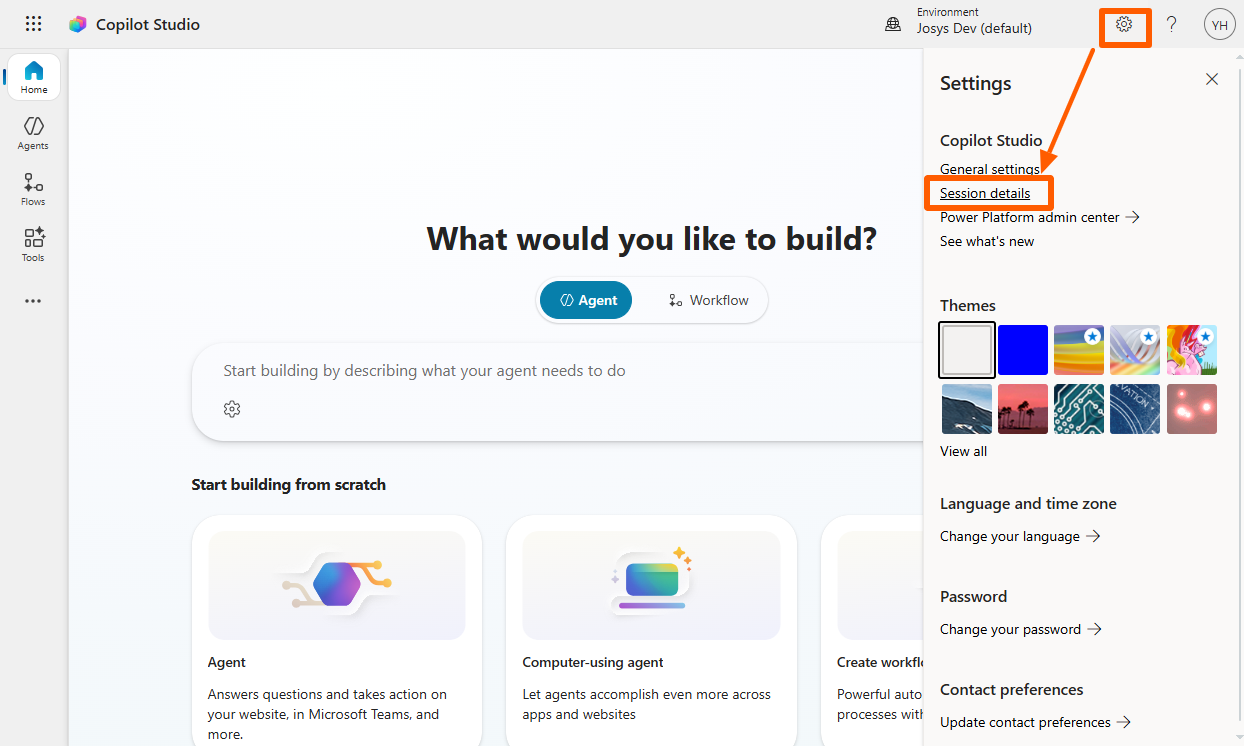Select the pink bokeh lights theme

pos(1191,409)
